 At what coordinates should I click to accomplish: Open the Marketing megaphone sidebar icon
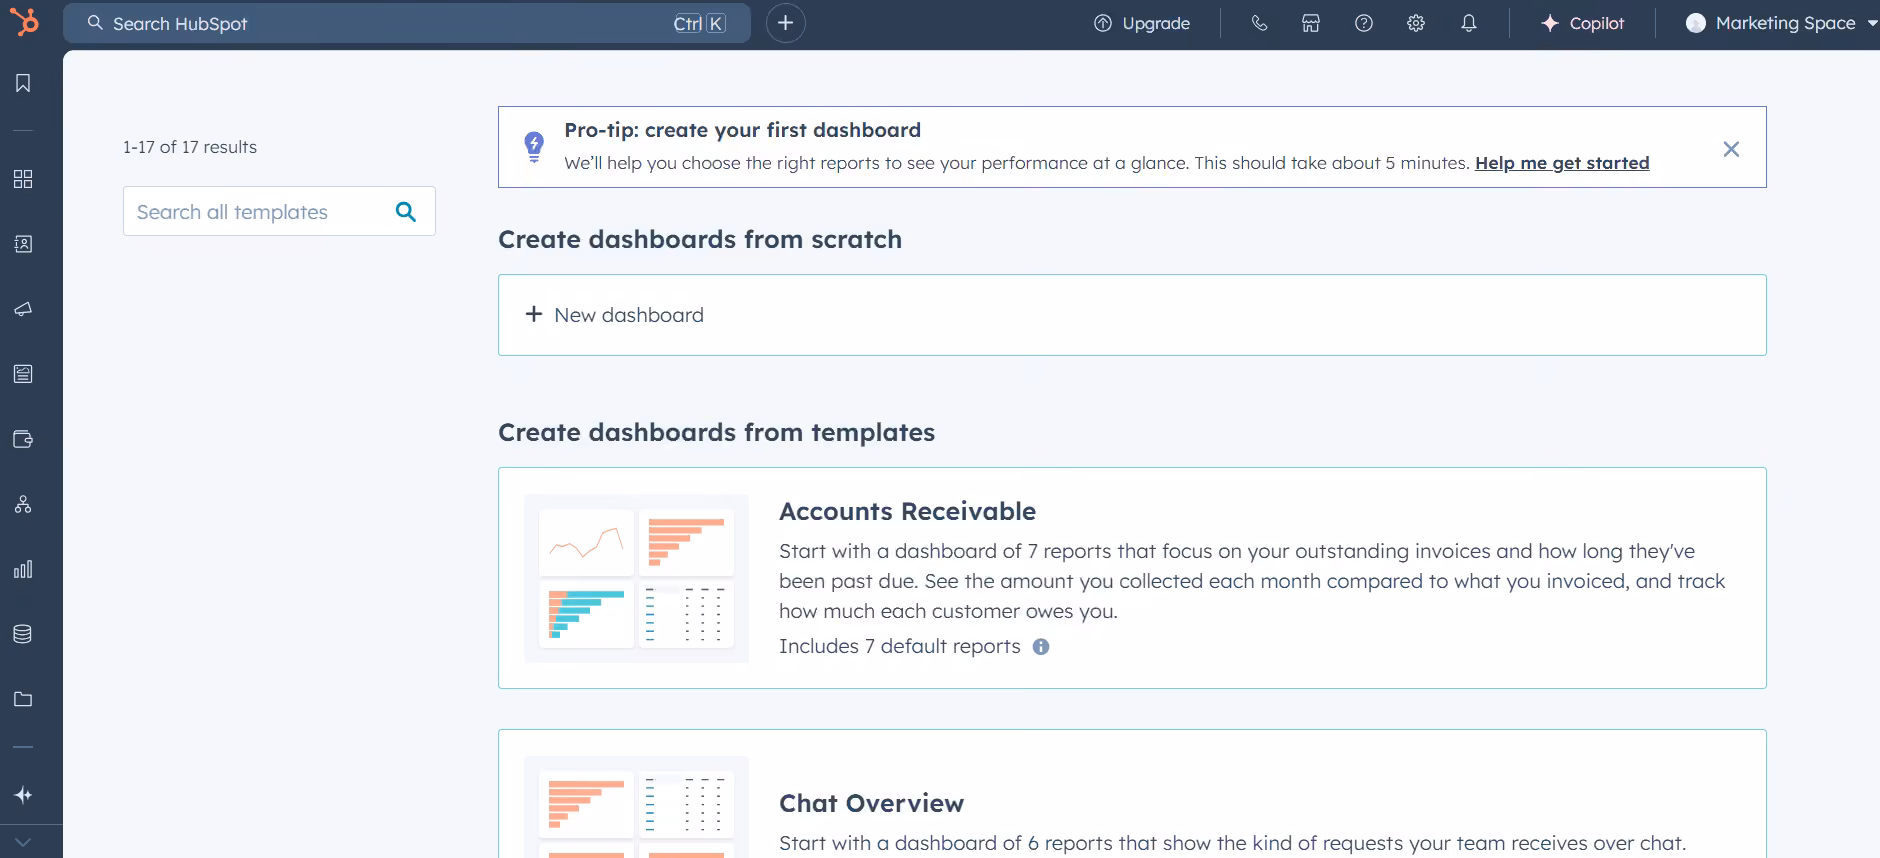coord(23,309)
